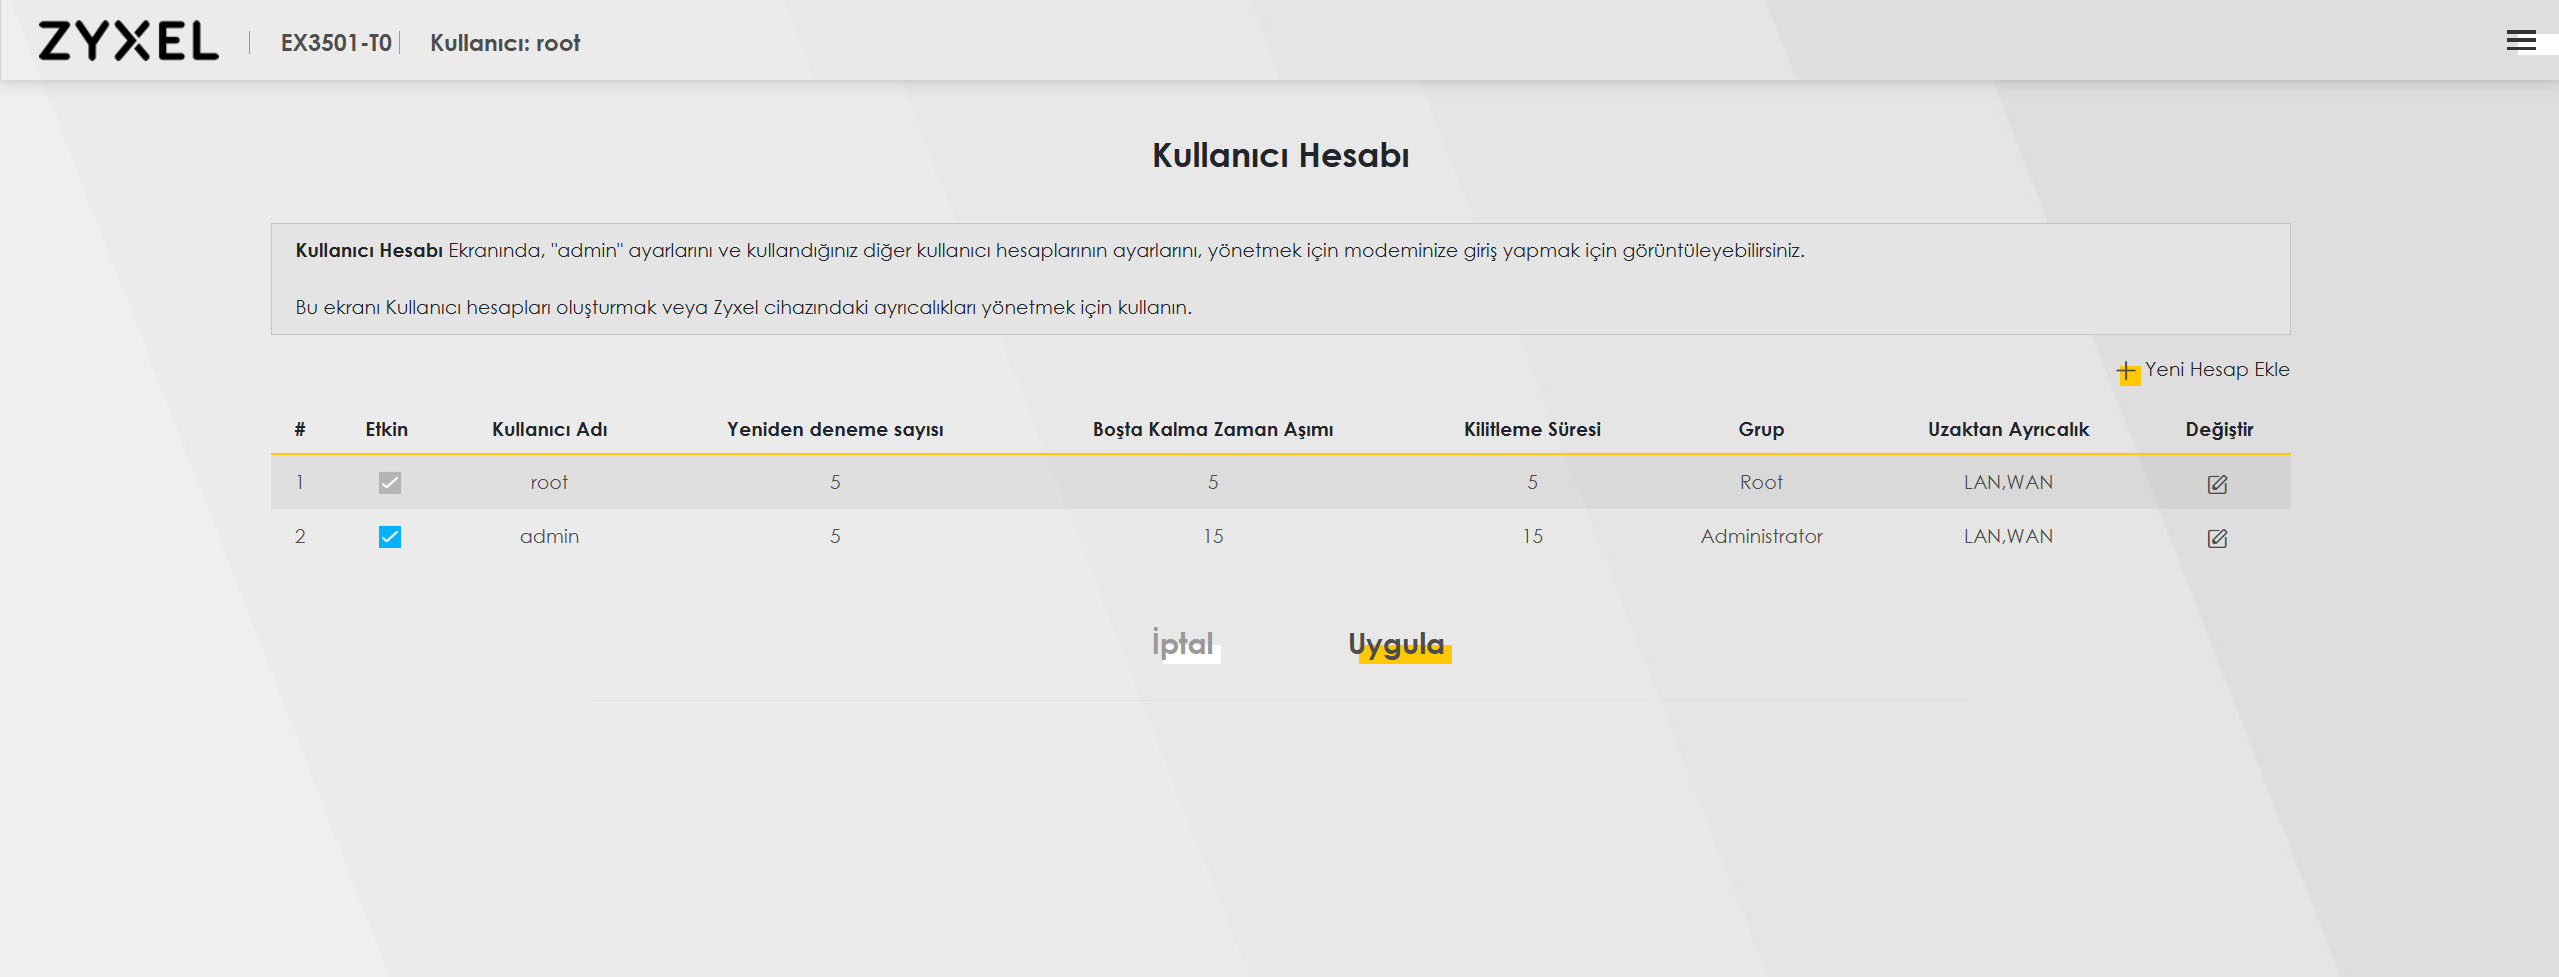The width and height of the screenshot is (2559, 977).
Task: Cancel changes with the İptal button
Action: [x=1183, y=643]
